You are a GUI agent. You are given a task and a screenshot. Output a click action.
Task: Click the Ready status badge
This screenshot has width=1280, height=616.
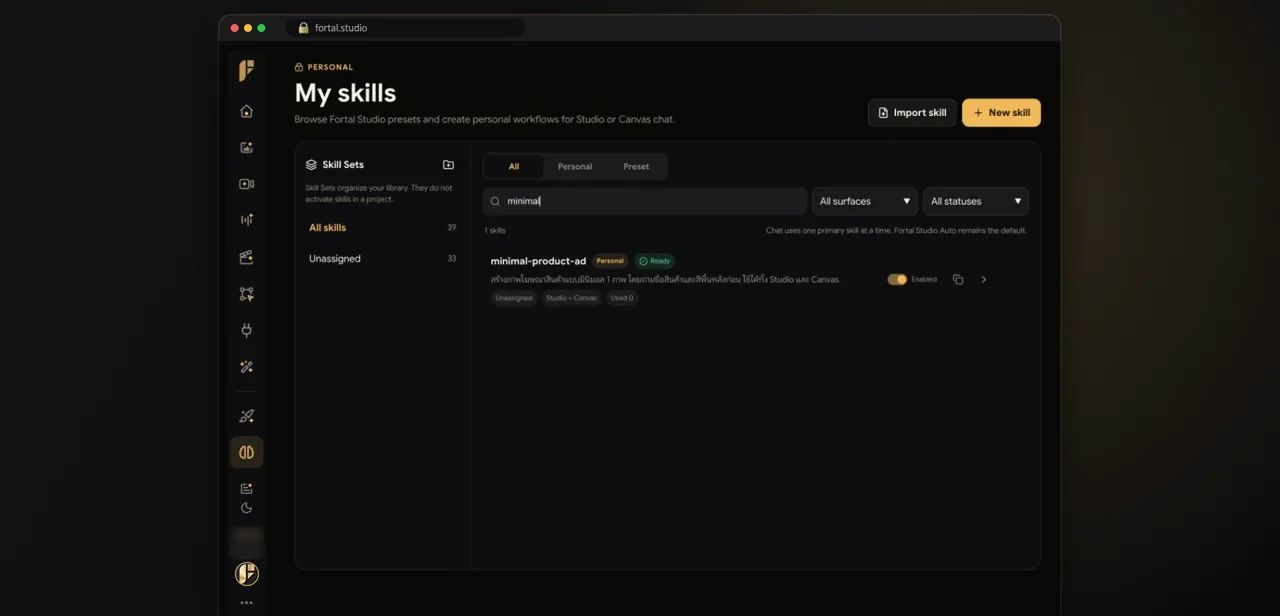tap(655, 261)
